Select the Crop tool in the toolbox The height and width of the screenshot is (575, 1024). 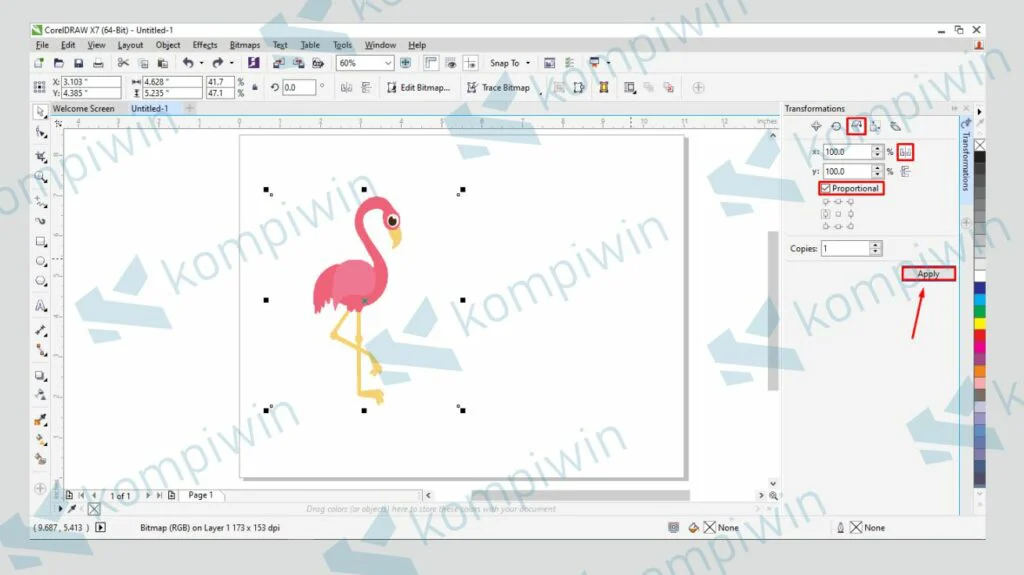[x=41, y=157]
